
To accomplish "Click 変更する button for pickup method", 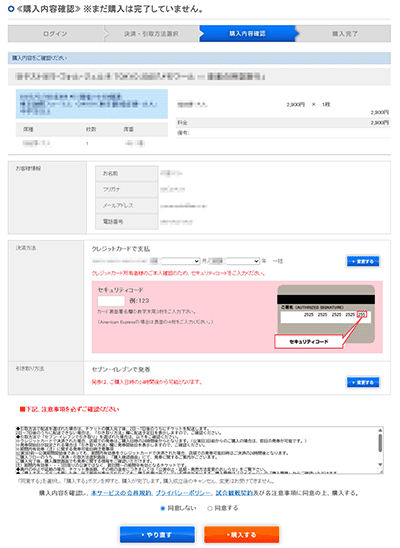I will point(363,382).
